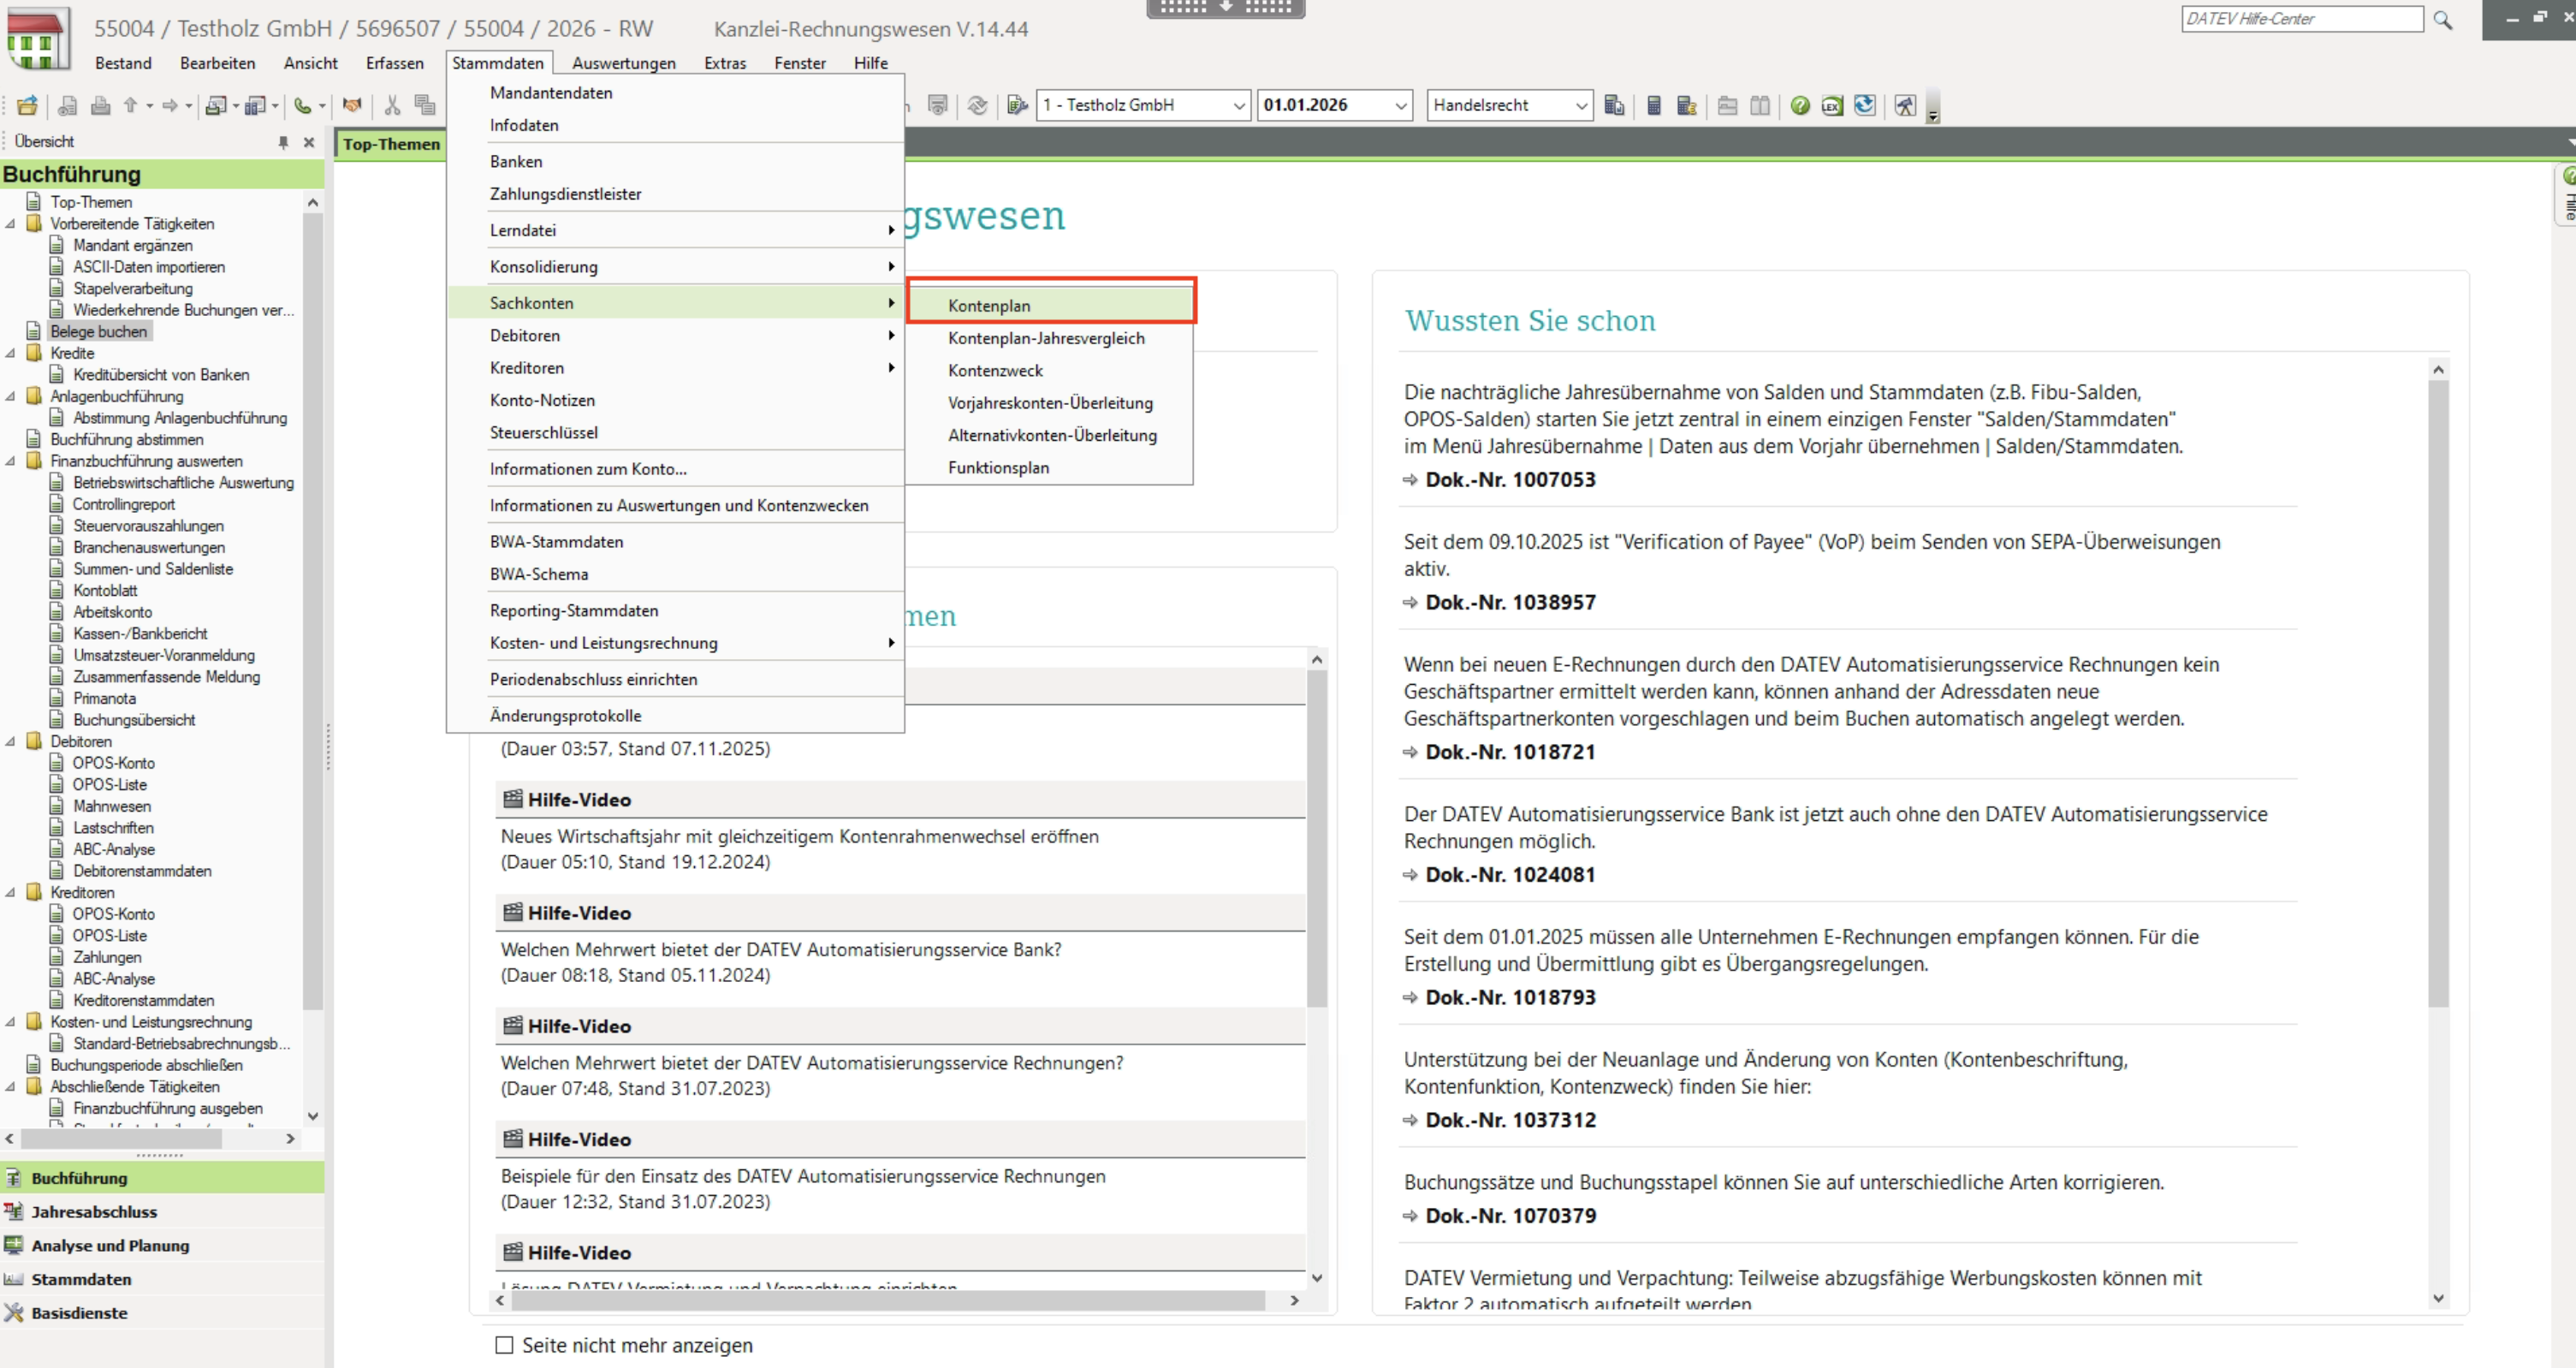The width and height of the screenshot is (2576, 1368).
Task: Open 'Umsatzsteuer-Voranmeldung' tree item
Action: (x=164, y=655)
